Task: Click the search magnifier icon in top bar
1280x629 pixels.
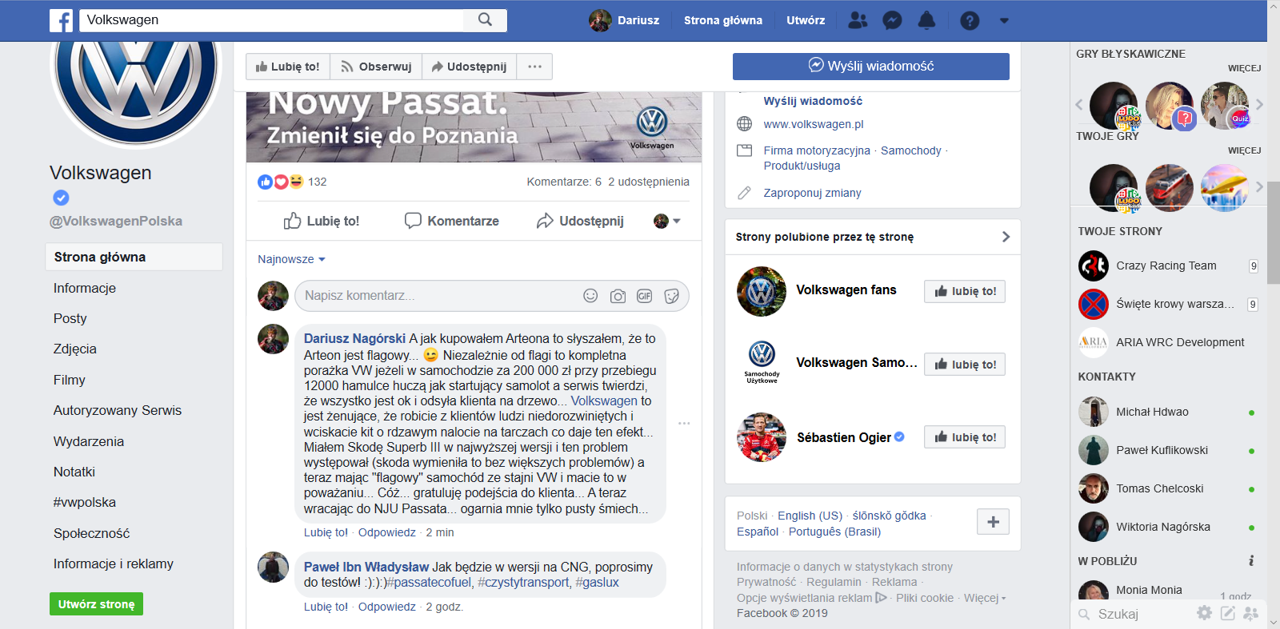Action: 485,20
